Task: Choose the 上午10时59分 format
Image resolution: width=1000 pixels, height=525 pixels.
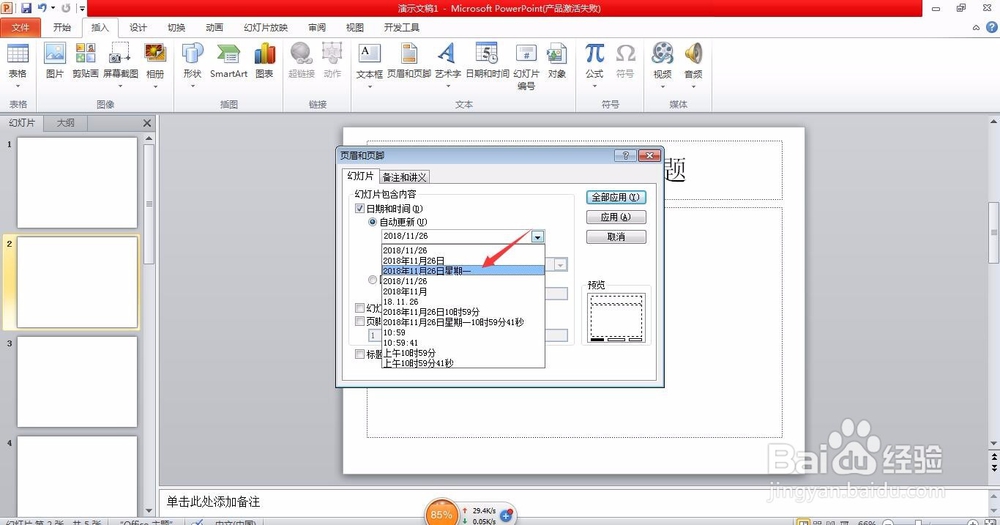Action: (462, 353)
